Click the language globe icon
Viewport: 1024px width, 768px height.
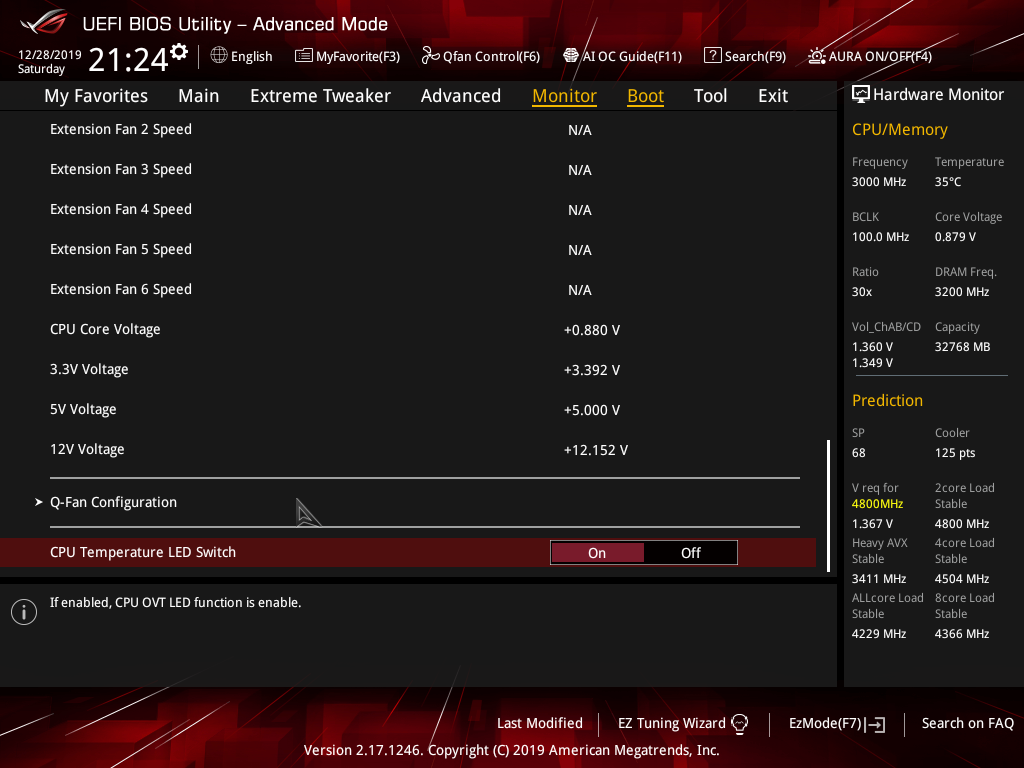pos(219,56)
